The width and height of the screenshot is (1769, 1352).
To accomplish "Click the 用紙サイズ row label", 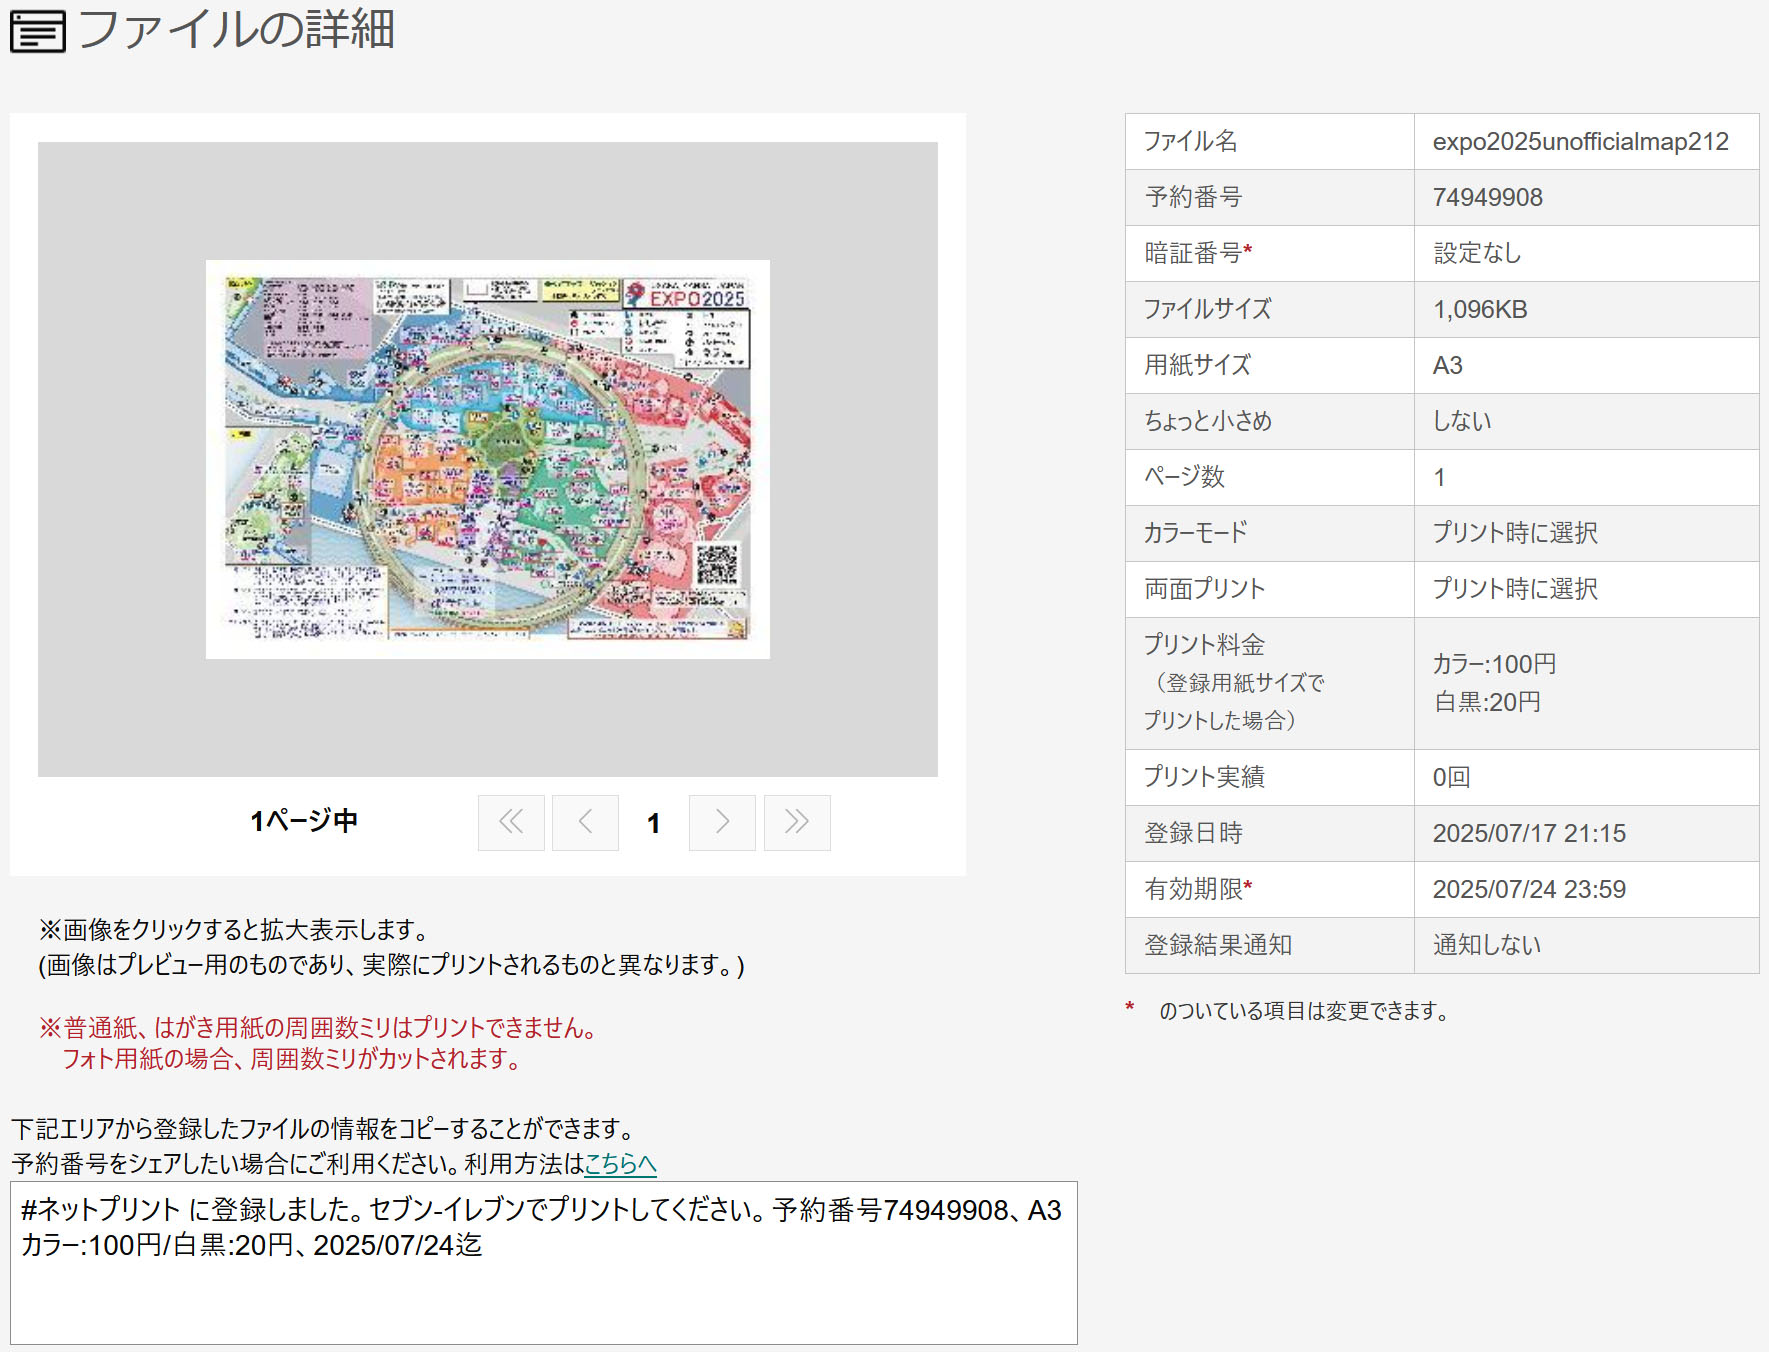I will pos(1198,365).
